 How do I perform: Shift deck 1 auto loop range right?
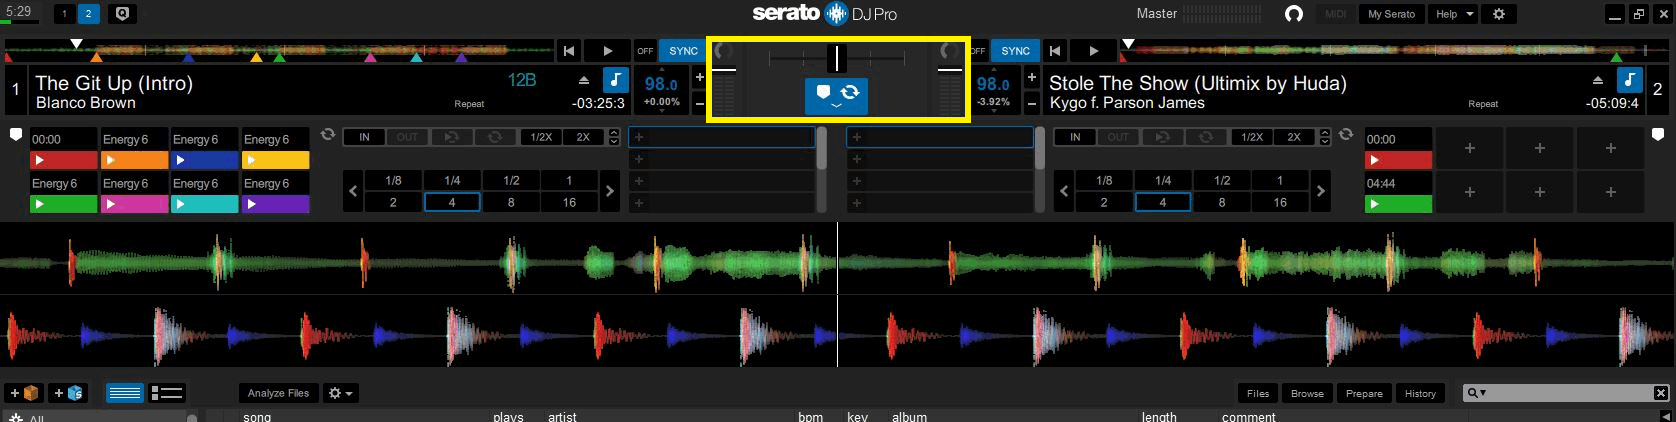coord(609,191)
